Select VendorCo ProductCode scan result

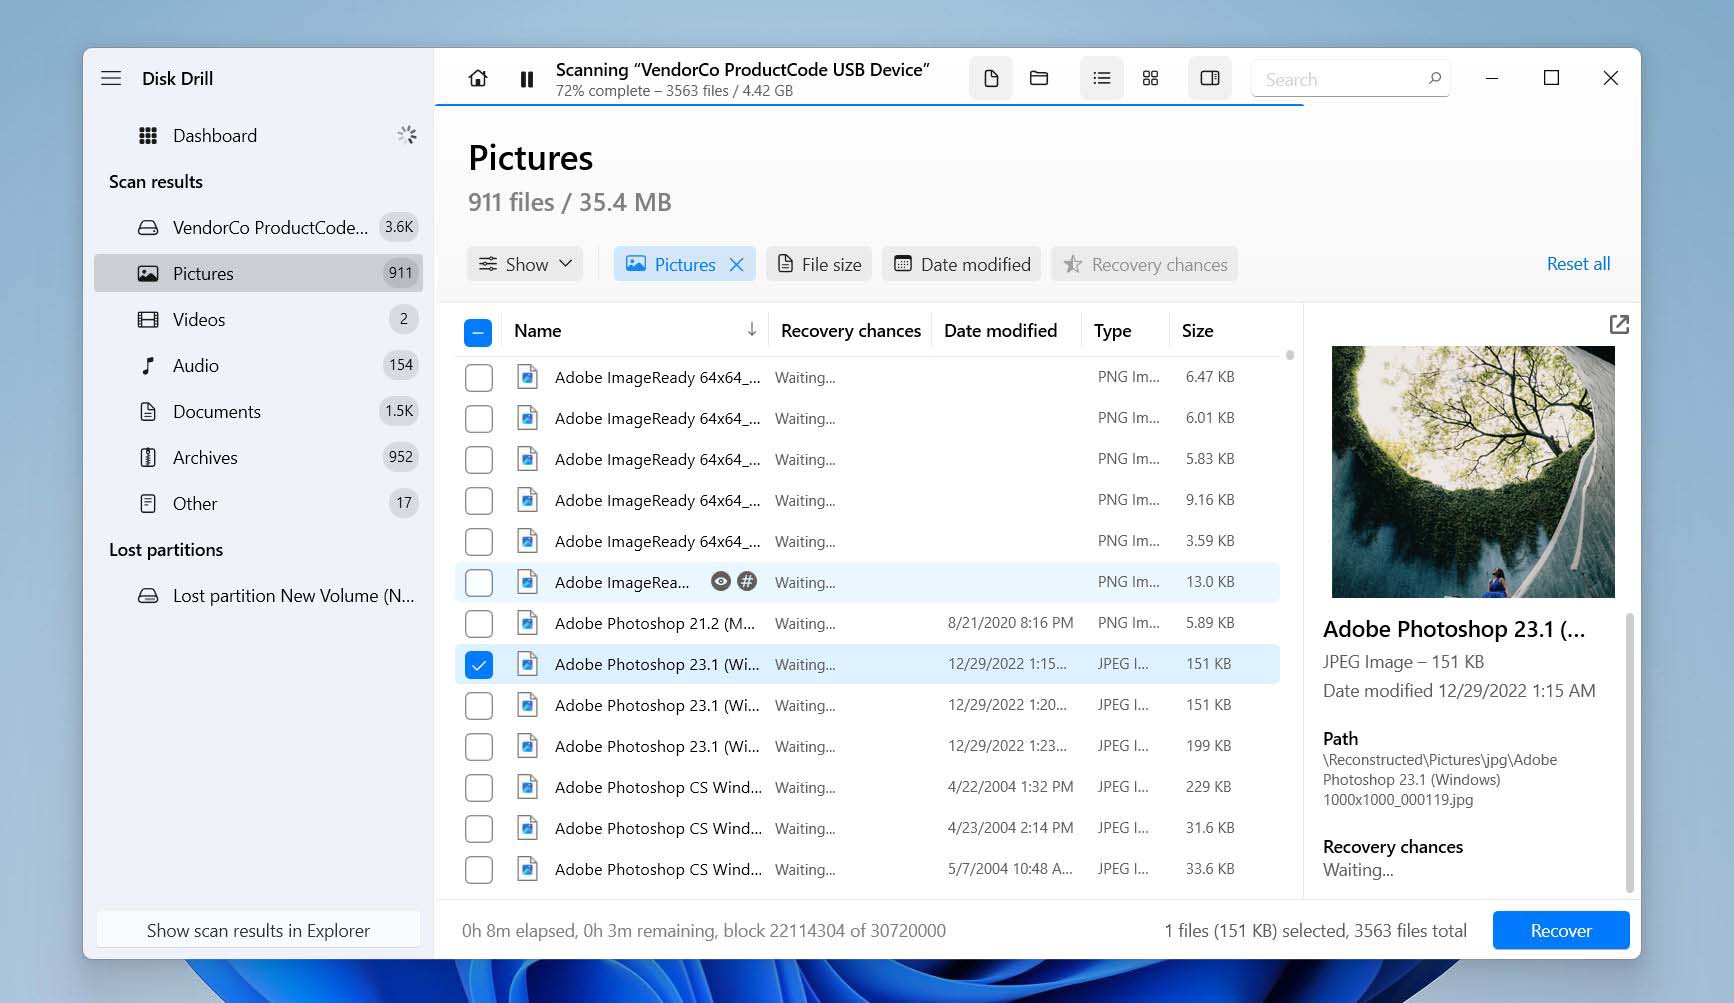coord(258,227)
